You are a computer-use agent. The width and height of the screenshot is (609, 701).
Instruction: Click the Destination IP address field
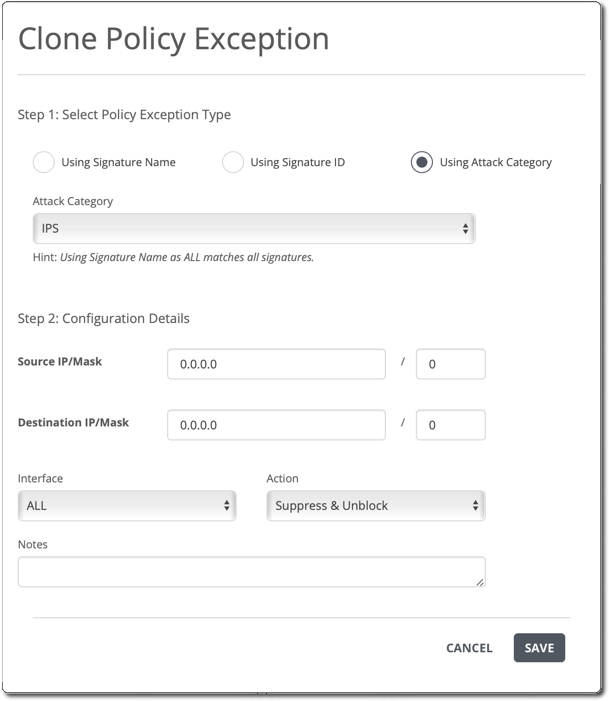pos(276,425)
